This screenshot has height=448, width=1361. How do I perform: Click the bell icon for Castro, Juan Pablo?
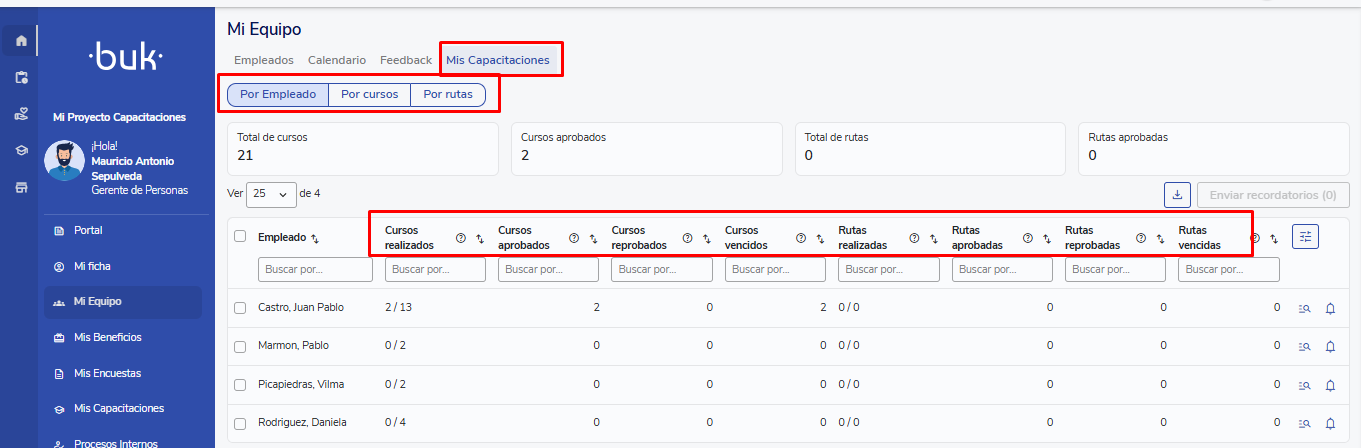[x=1330, y=308]
